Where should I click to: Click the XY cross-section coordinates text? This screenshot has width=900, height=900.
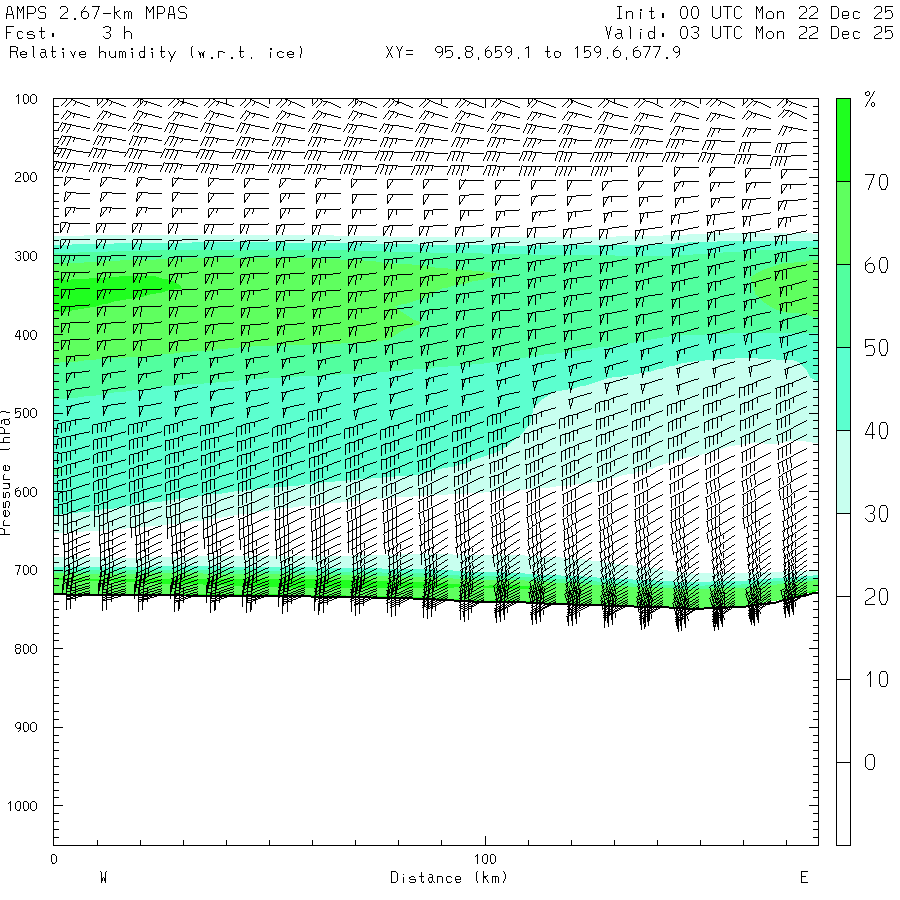533,52
